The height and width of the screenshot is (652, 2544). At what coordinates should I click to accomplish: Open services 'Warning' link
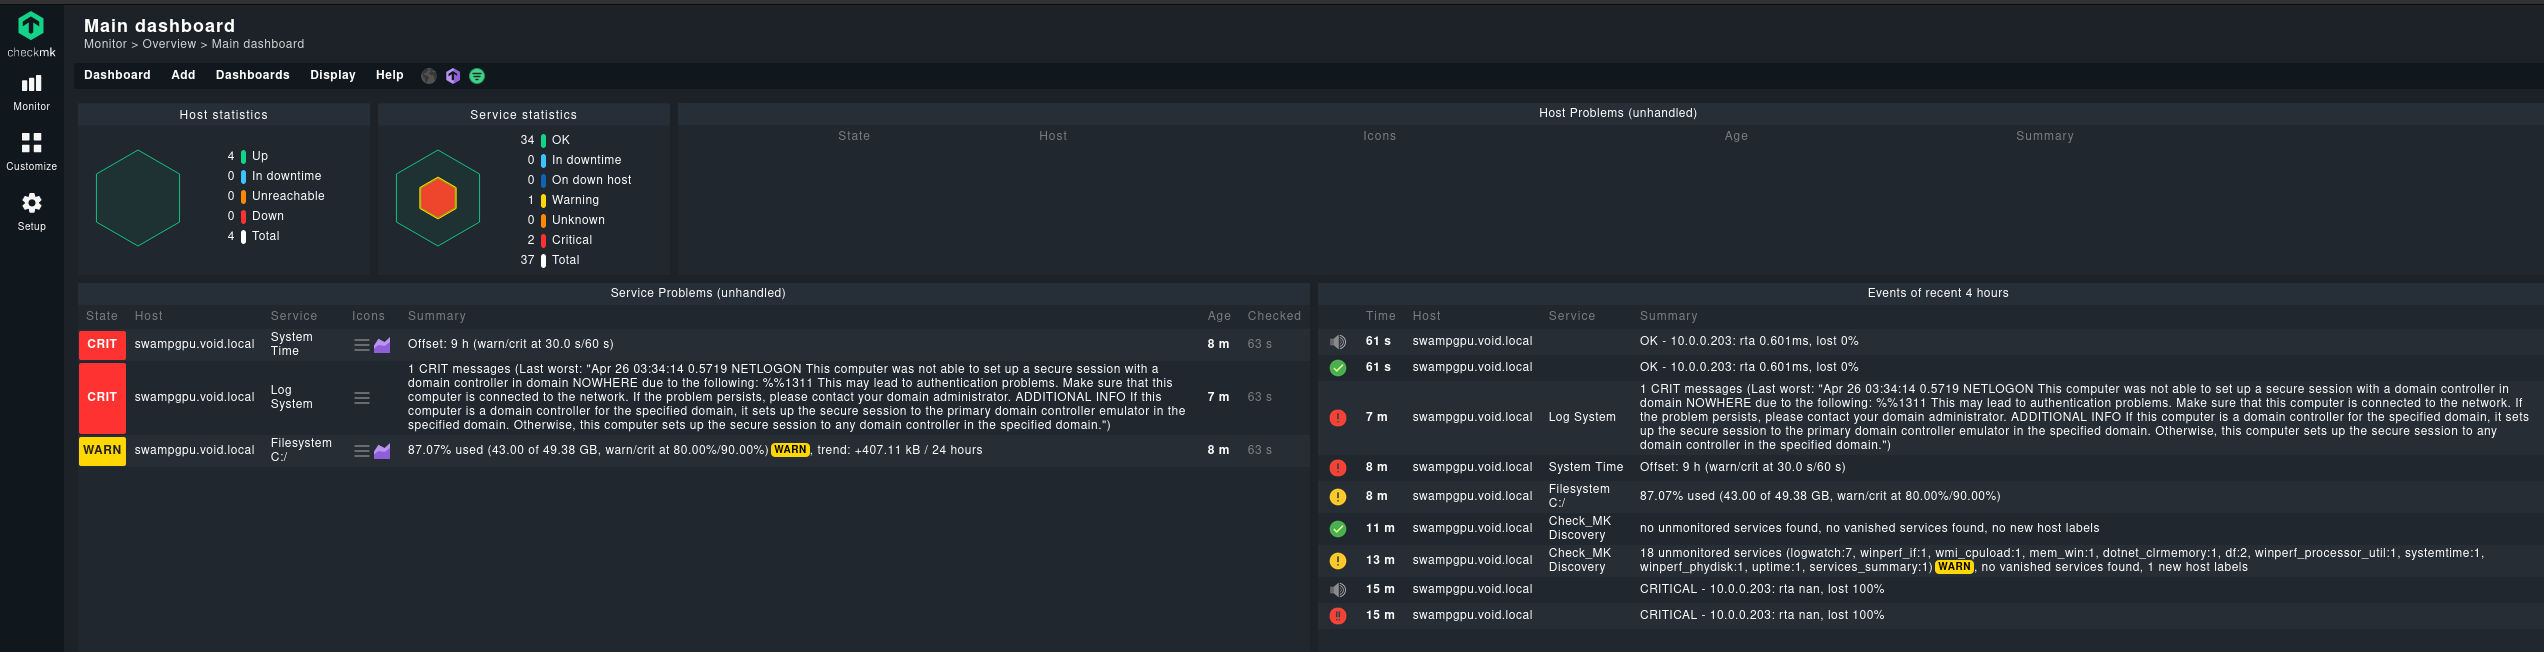(576, 200)
